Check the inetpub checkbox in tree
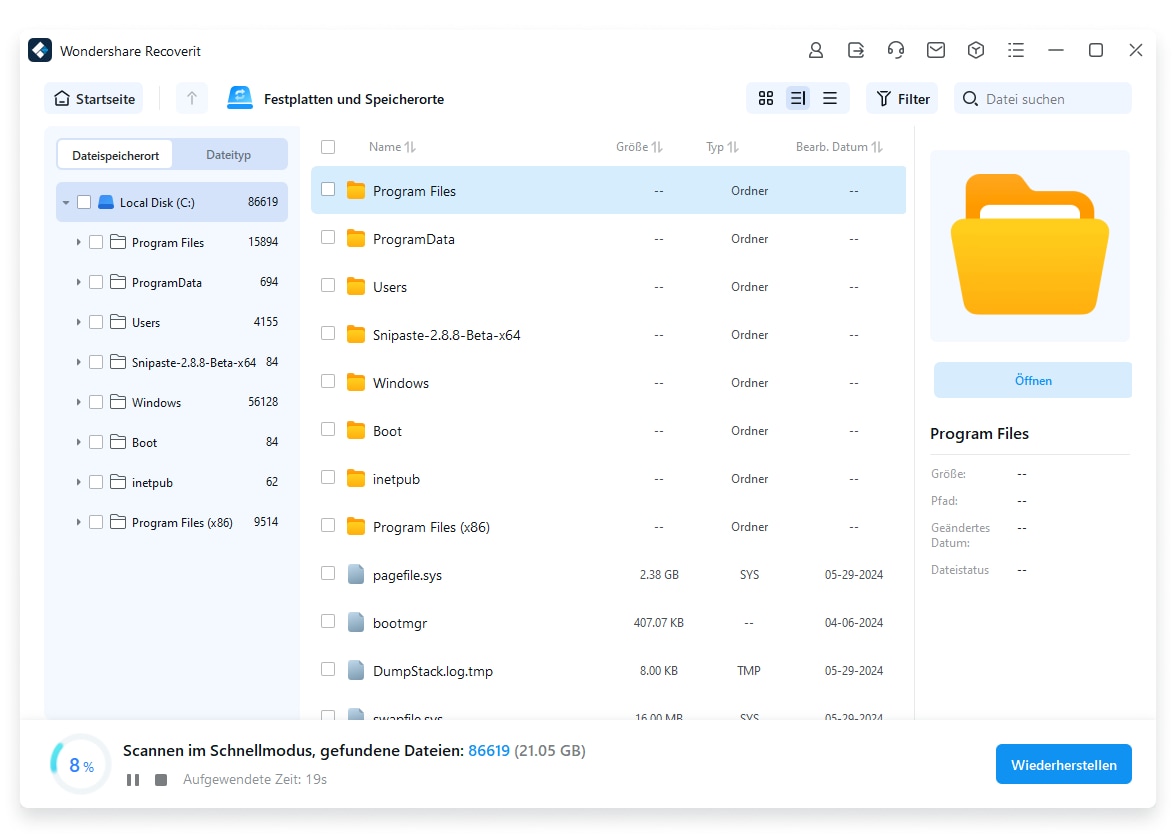 (x=96, y=482)
